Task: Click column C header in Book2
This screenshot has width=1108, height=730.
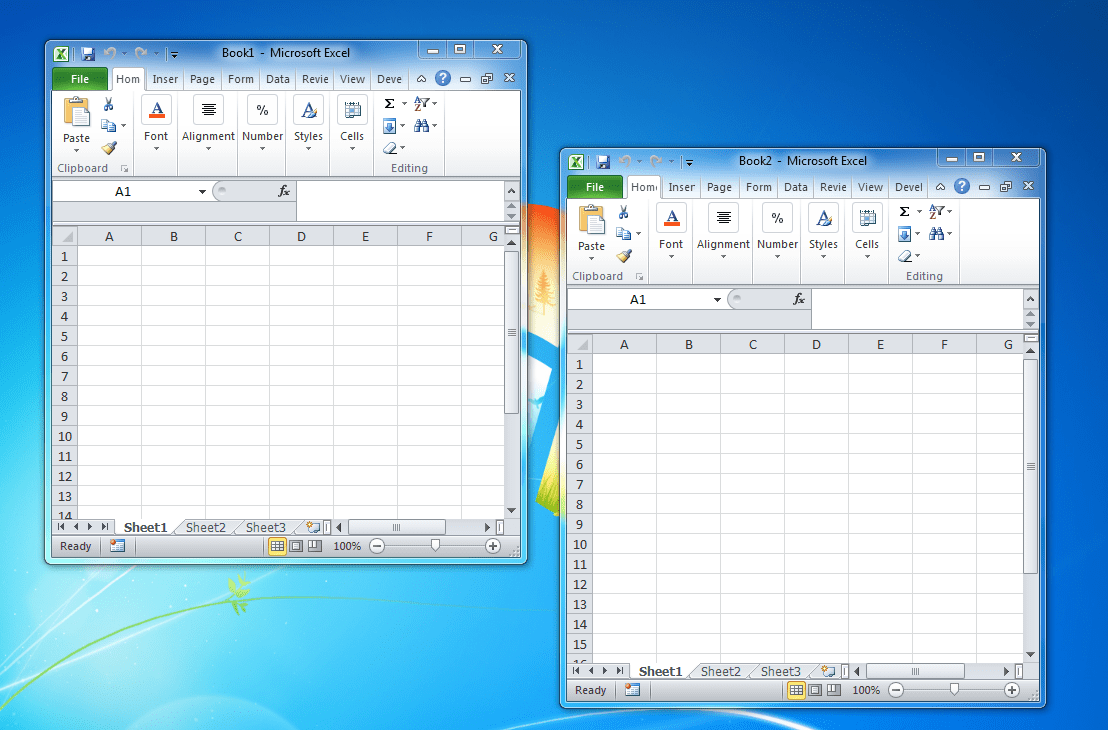Action: (753, 345)
